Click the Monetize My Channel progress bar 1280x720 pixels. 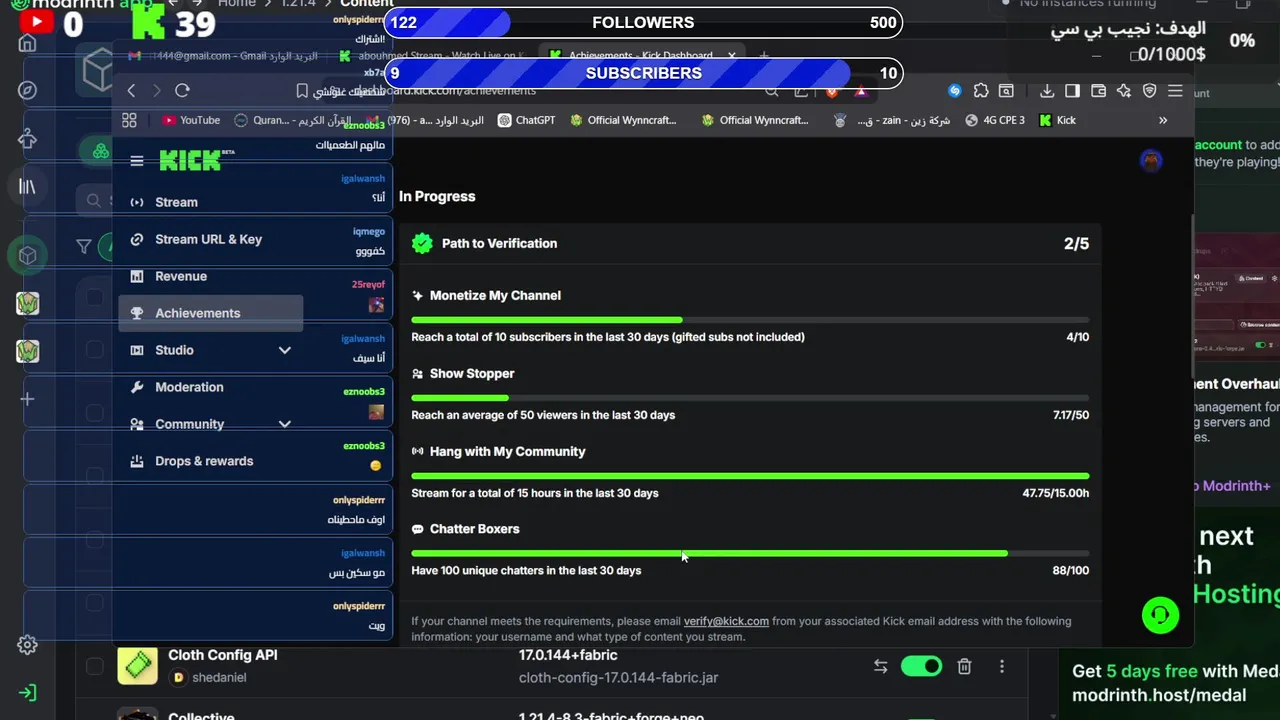coord(750,320)
